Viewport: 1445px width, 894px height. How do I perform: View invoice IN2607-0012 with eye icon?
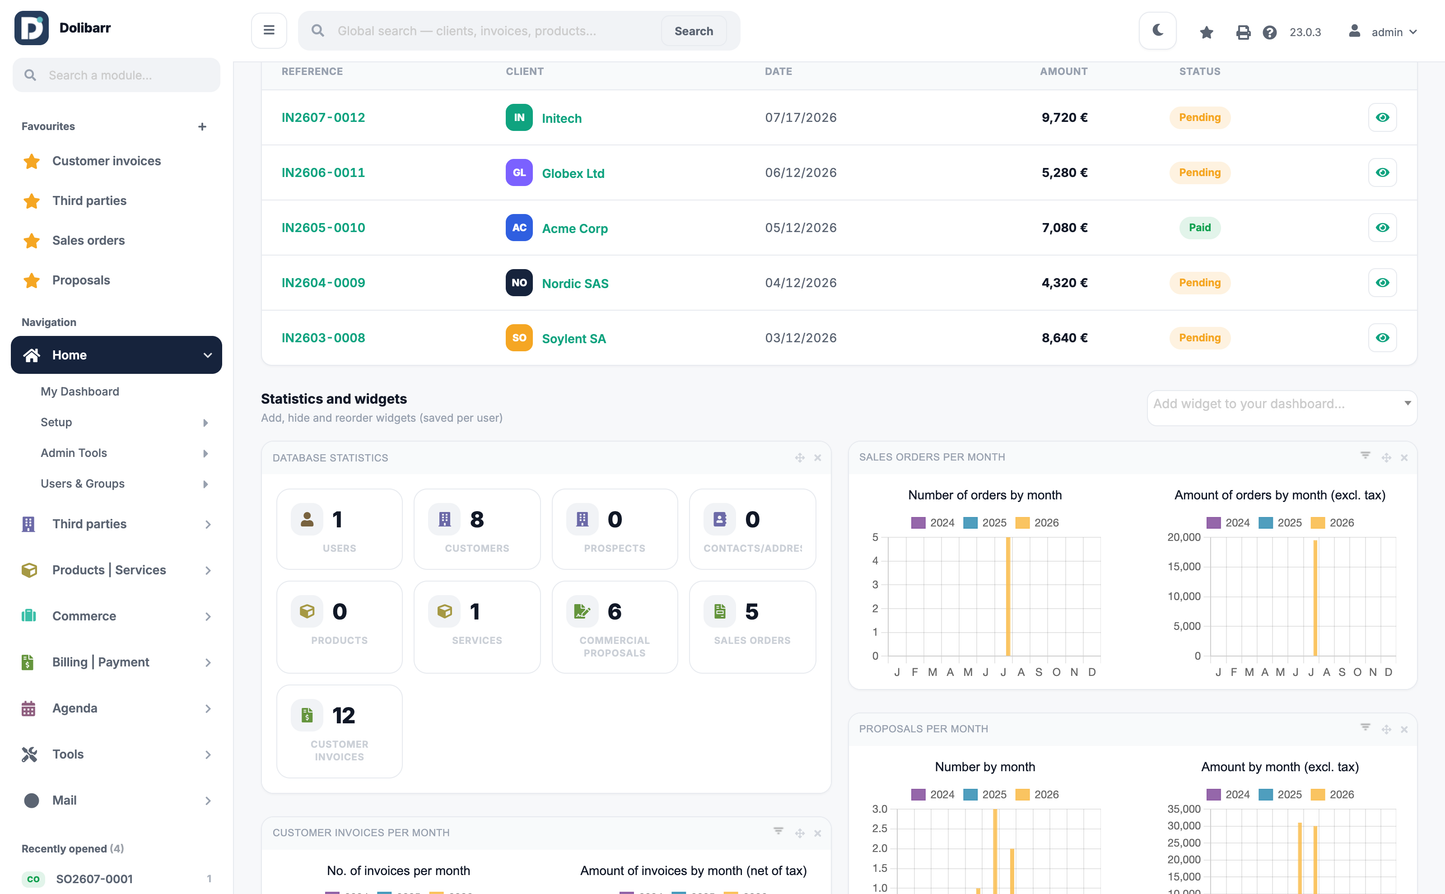pyautogui.click(x=1382, y=118)
